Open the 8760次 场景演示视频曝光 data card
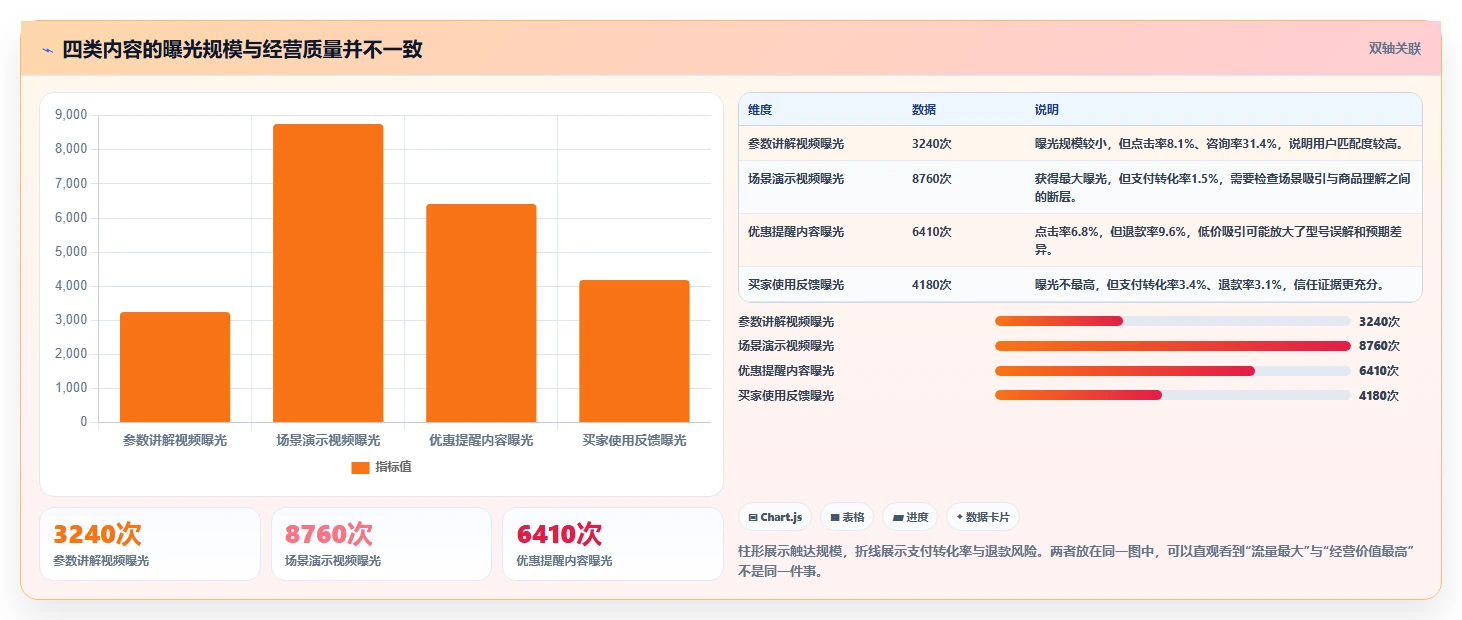1462x620 pixels. [381, 544]
